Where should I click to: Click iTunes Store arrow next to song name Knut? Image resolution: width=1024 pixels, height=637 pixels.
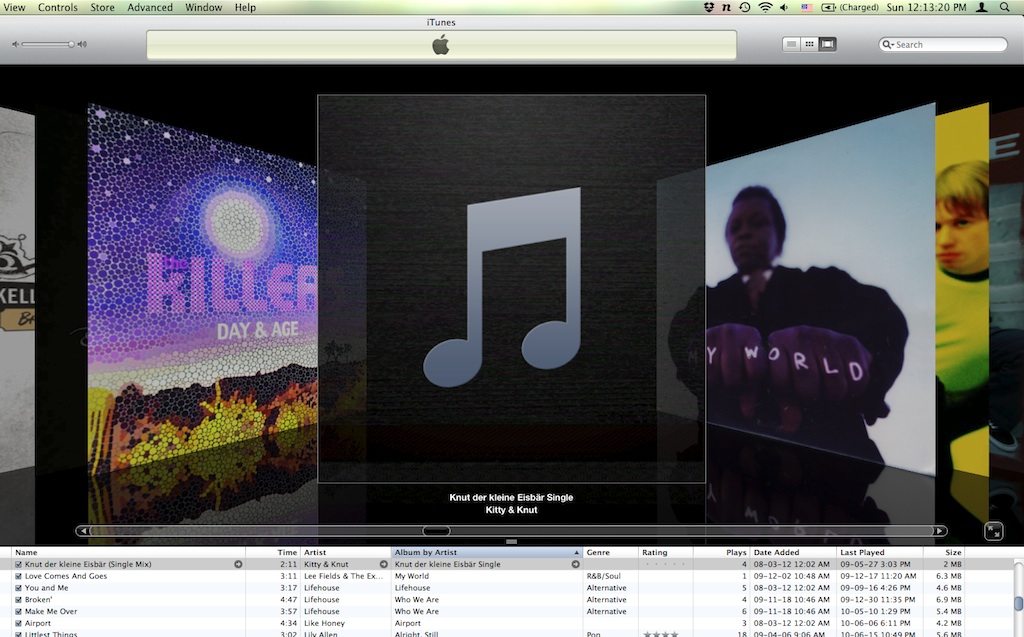238,564
